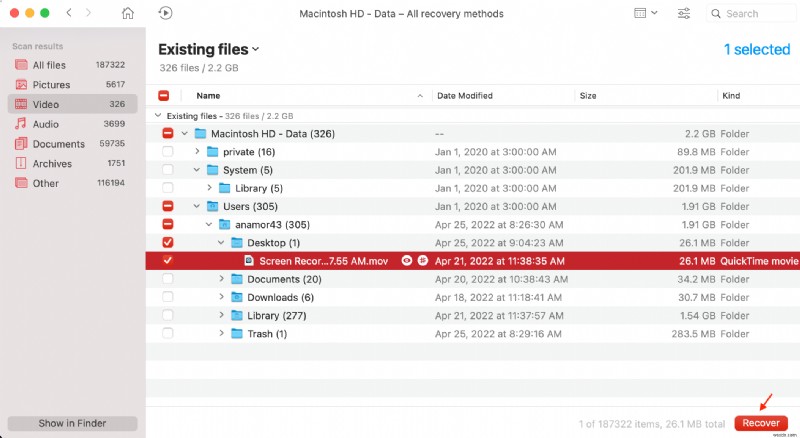Expand the private (16) folder
Image resolution: width=800 pixels, height=438 pixels.
[197, 152]
